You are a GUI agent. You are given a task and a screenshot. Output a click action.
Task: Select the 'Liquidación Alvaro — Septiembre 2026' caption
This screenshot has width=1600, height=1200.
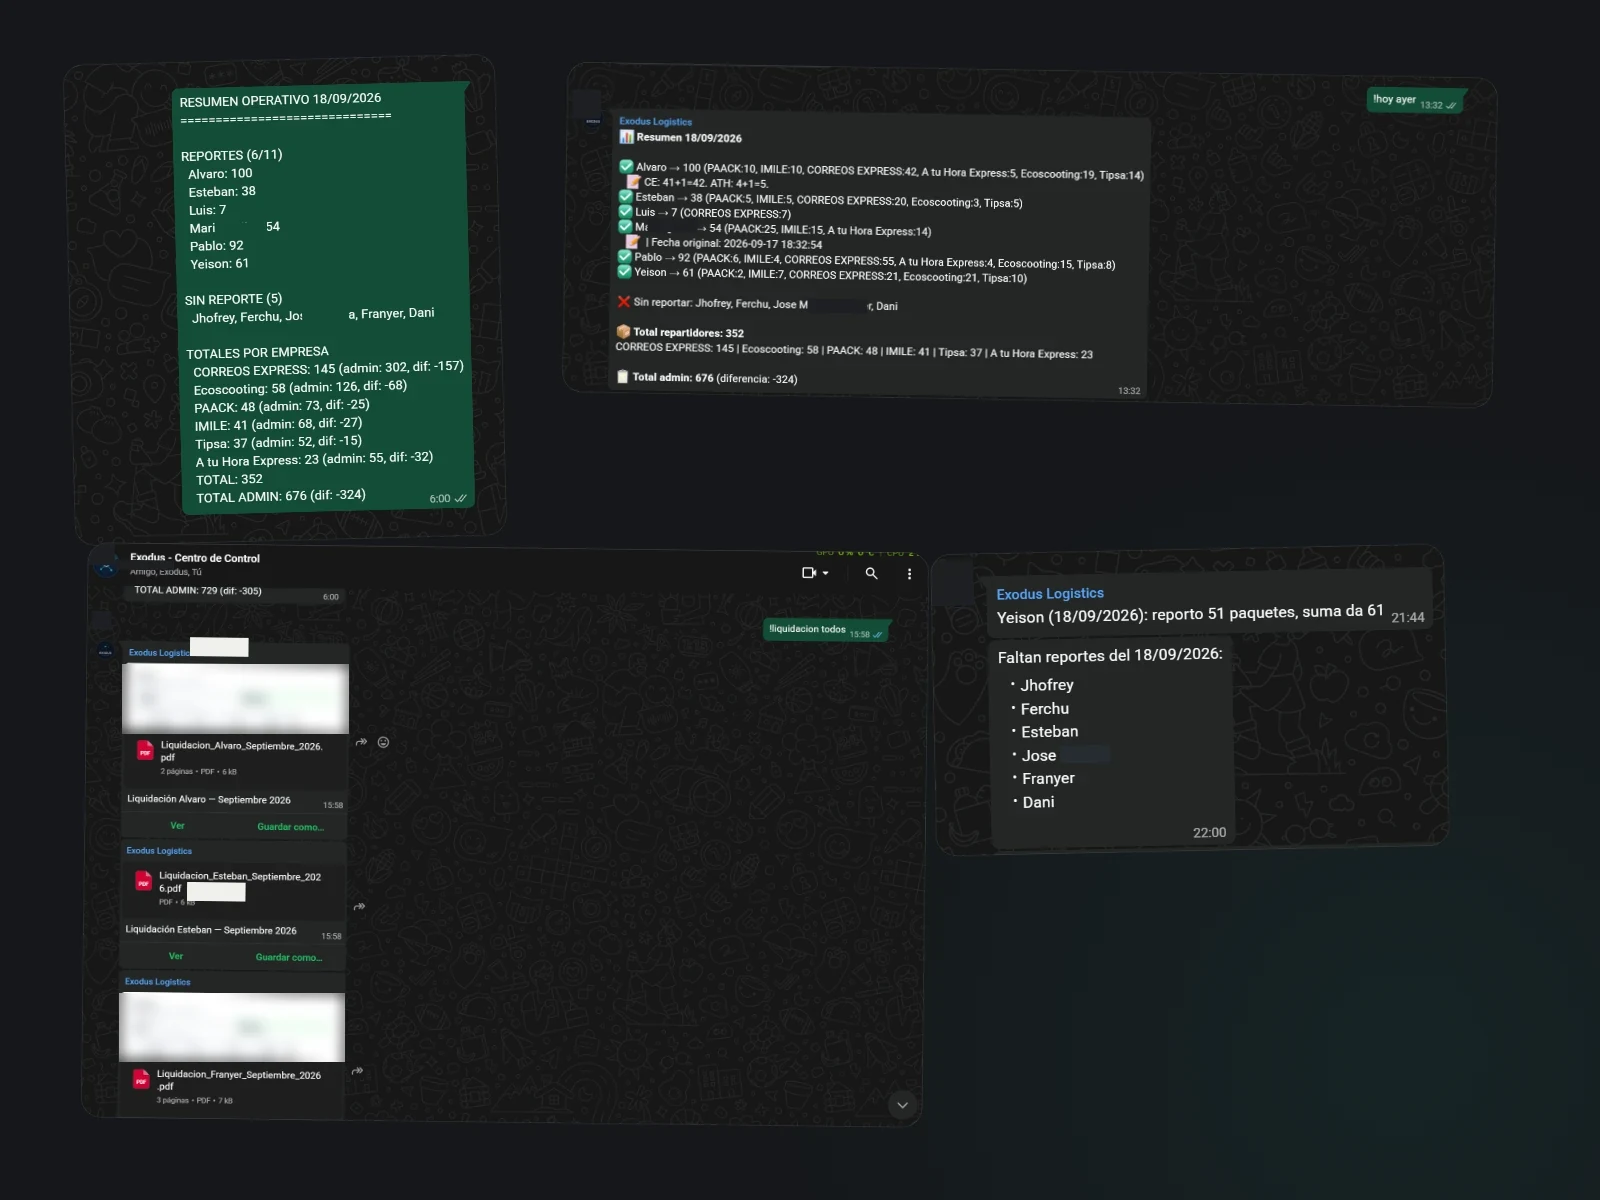coord(209,799)
